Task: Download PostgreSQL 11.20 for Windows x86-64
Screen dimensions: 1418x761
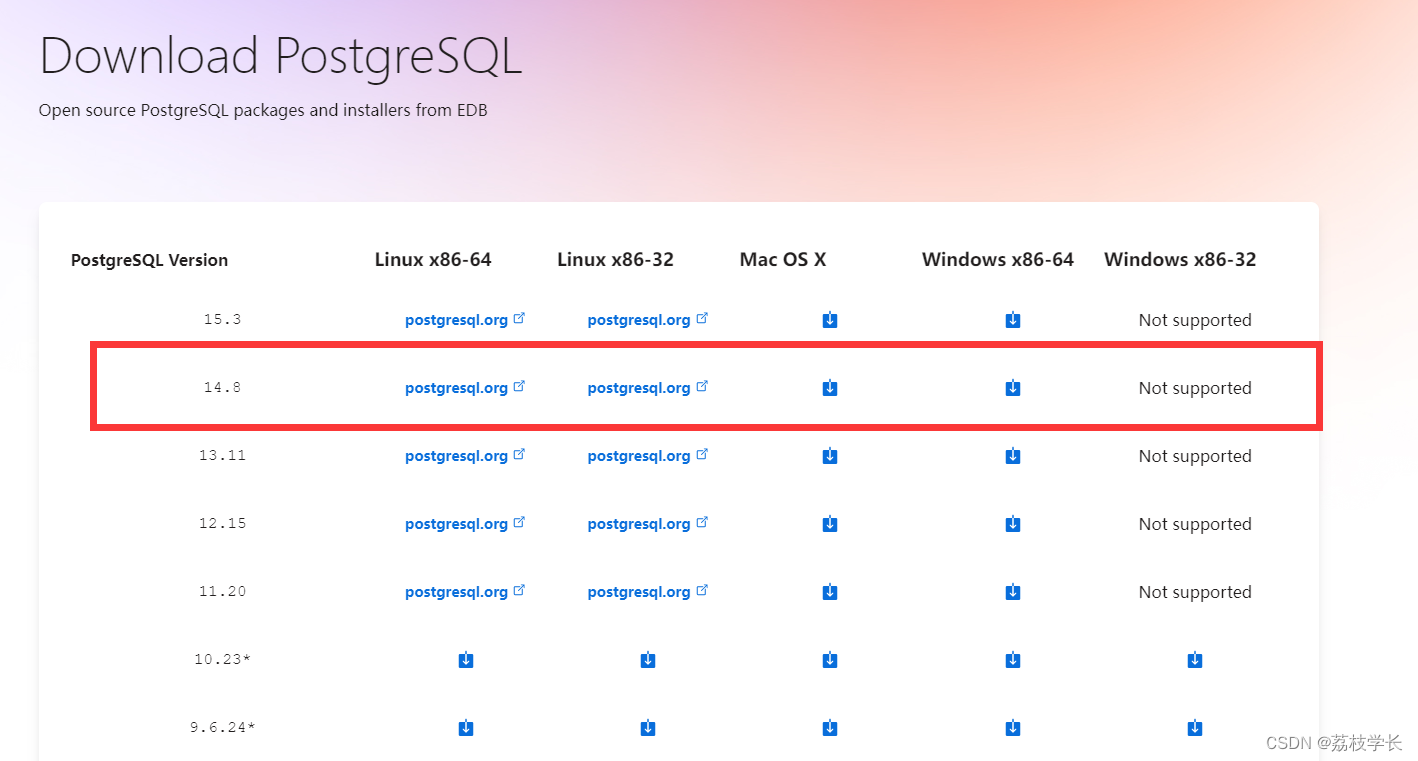Action: (1013, 592)
